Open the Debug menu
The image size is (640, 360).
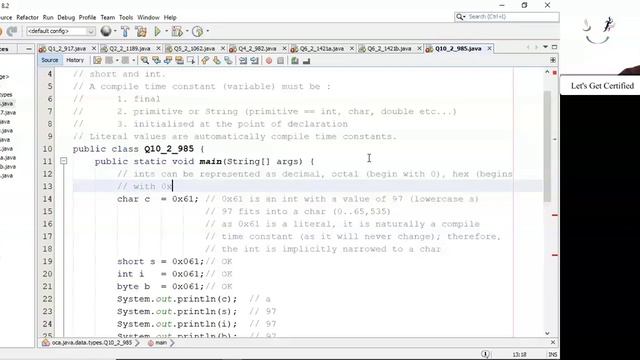click(x=66, y=18)
